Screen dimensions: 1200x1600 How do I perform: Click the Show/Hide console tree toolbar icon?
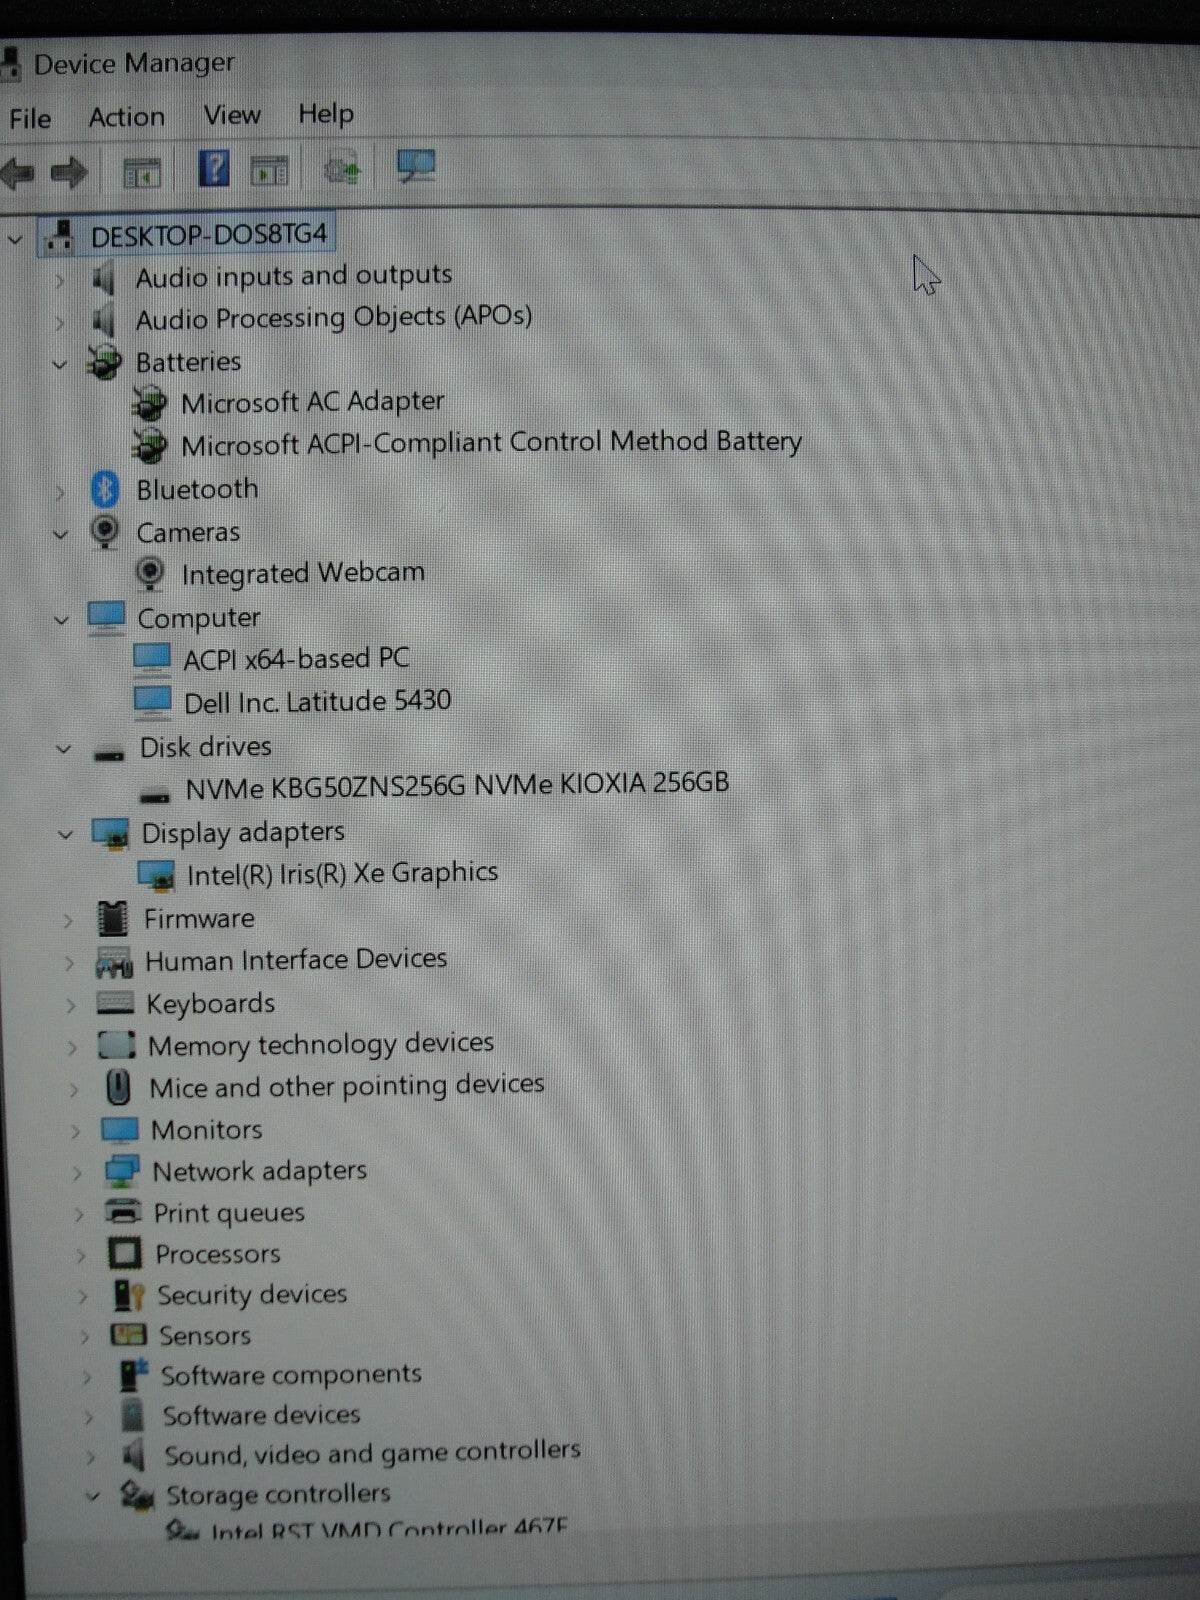pos(141,172)
